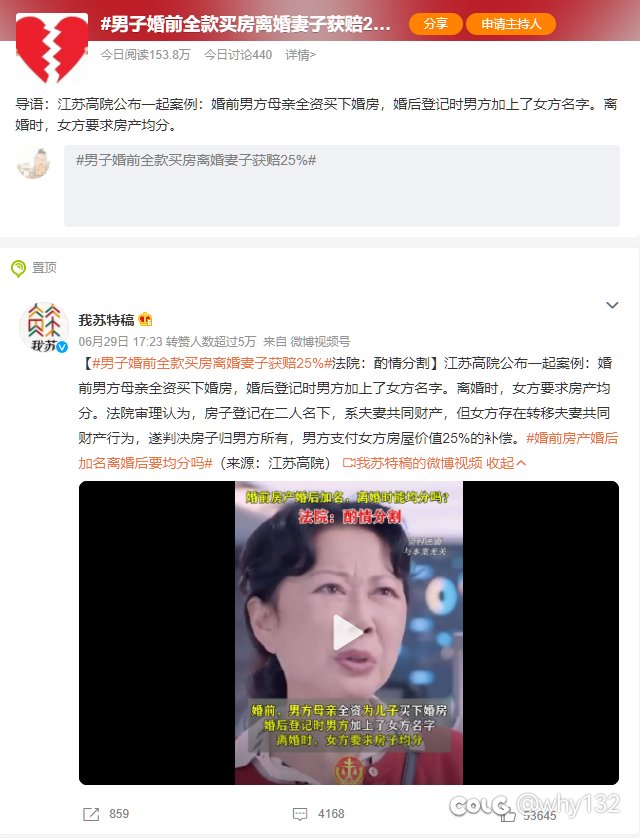
Task: Click the VIP crown badge beside 我苏特稿
Action: [145, 320]
